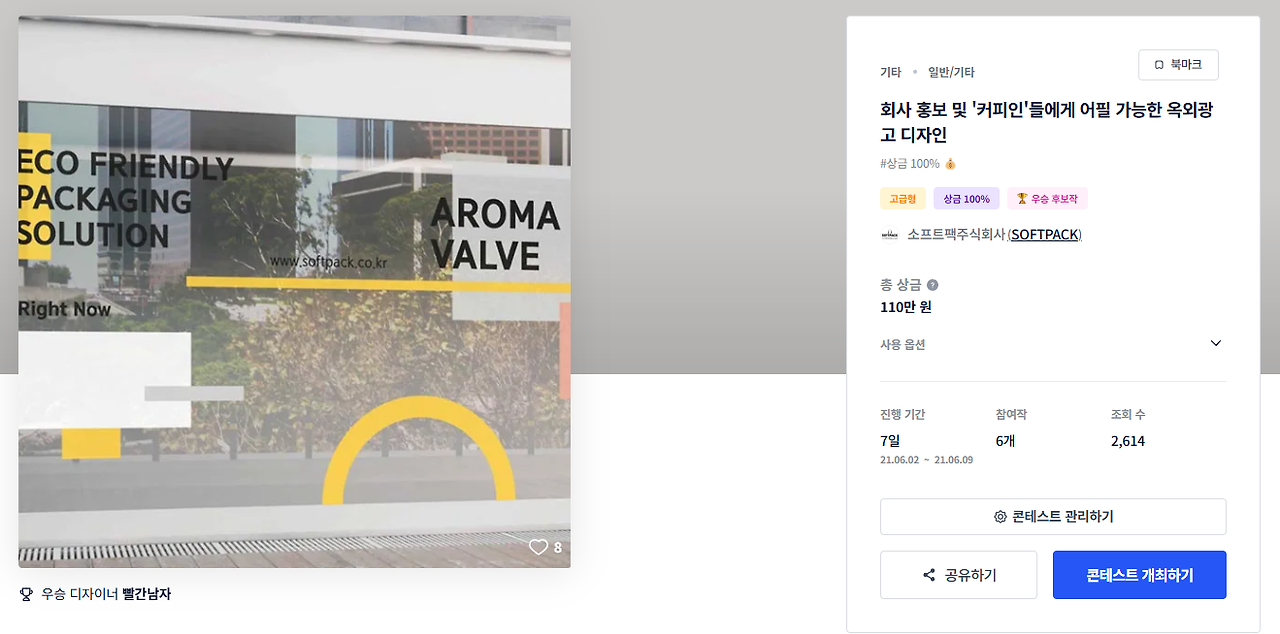
Task: Click the trophy icon next to 우승 디자이너
Action: pyautogui.click(x=27, y=594)
